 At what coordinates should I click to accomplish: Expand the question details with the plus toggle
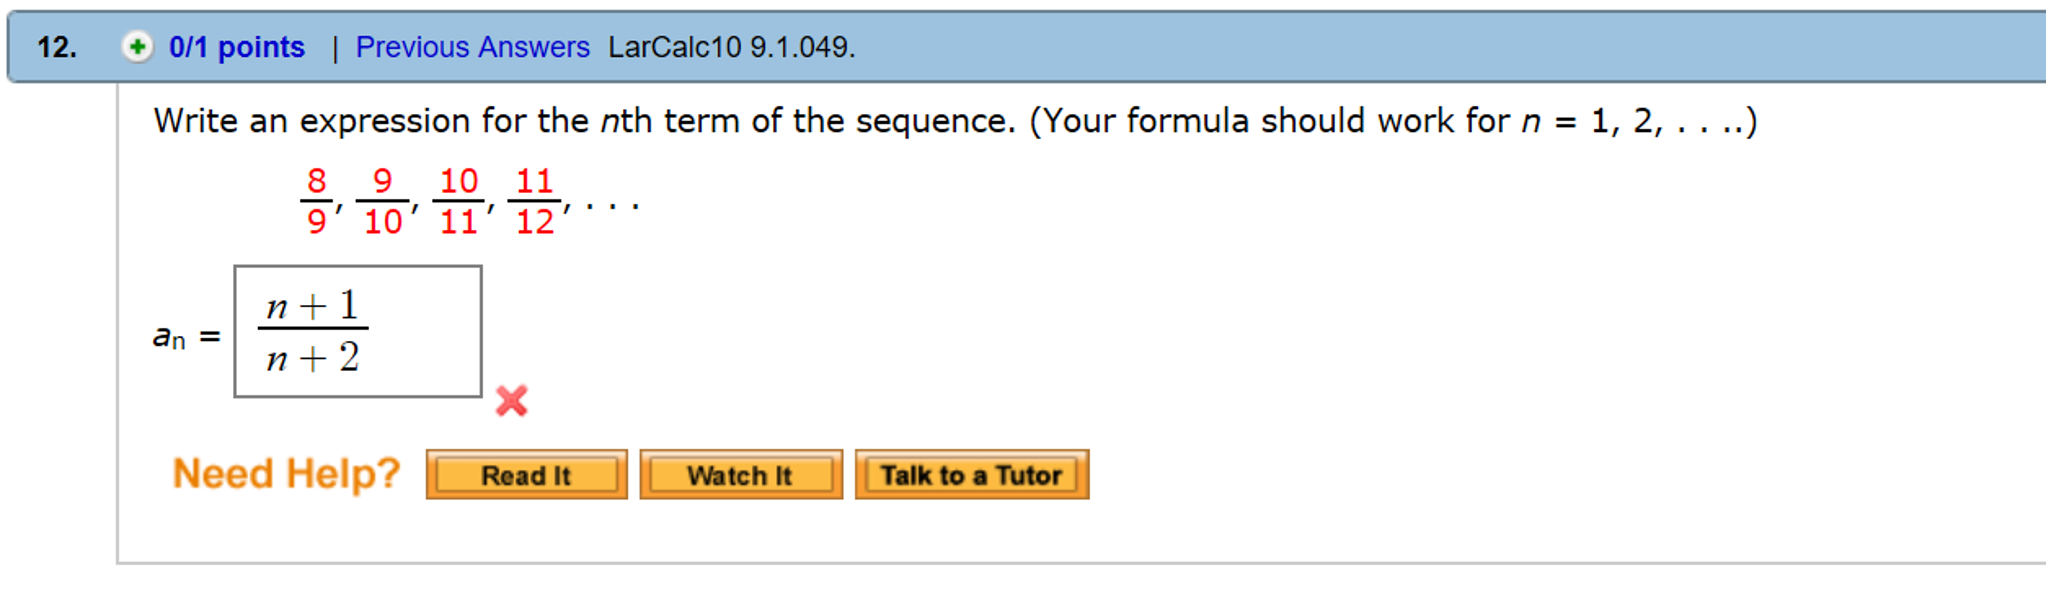tap(137, 47)
